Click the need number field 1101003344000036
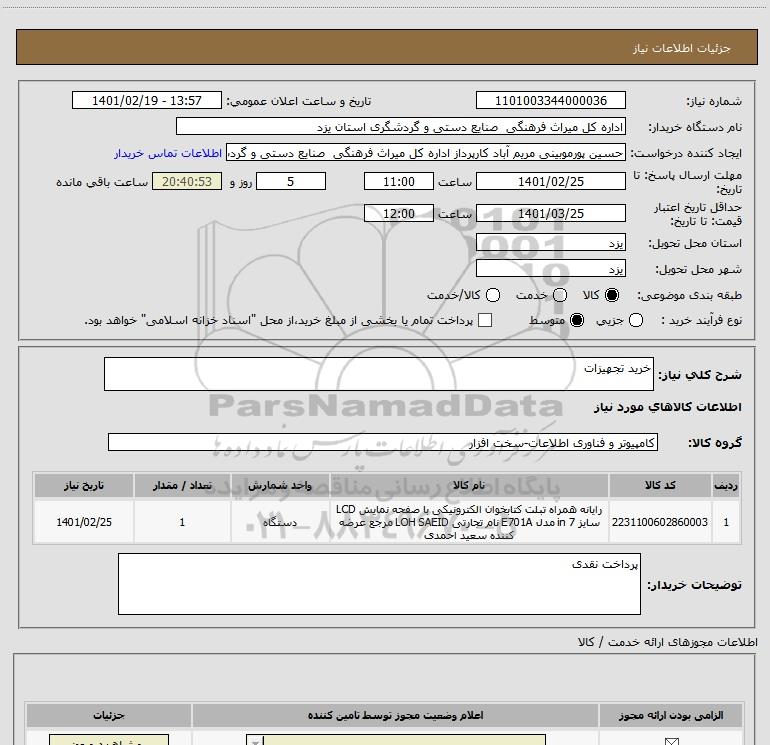The height and width of the screenshot is (745, 770). (550, 100)
